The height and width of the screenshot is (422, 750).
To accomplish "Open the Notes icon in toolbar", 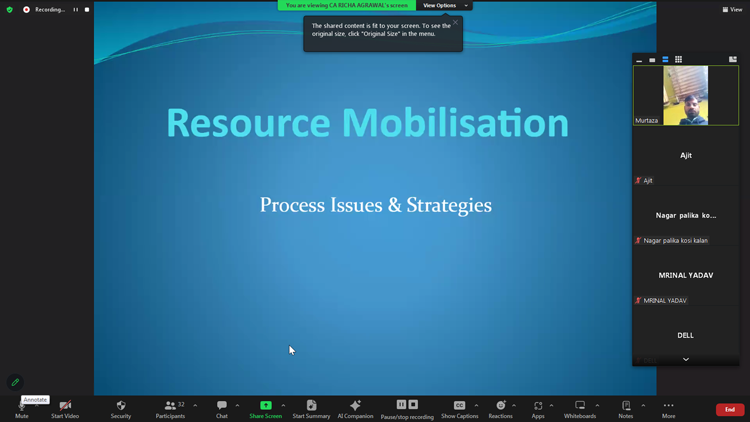I will (x=626, y=406).
